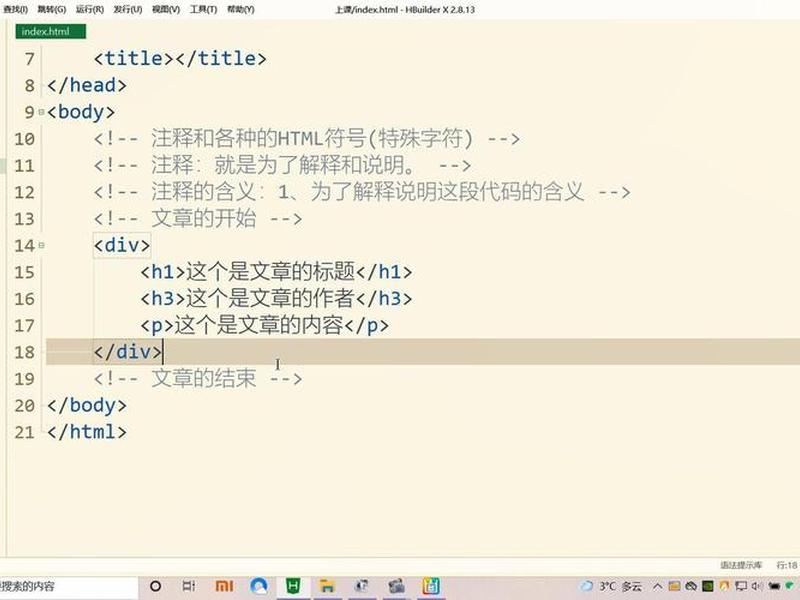Click the closing </head> tag
The image size is (800, 600).
point(87,85)
